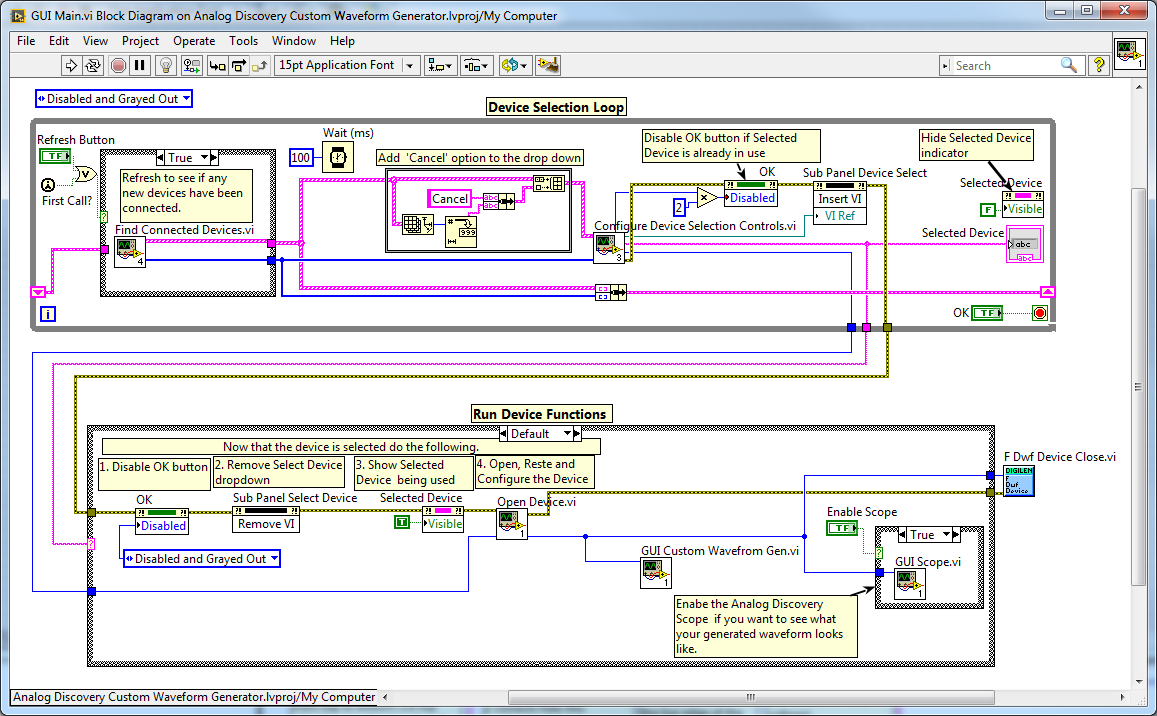Click the Run Continuously icon
Image resolution: width=1157 pixels, height=716 pixels.
point(93,64)
